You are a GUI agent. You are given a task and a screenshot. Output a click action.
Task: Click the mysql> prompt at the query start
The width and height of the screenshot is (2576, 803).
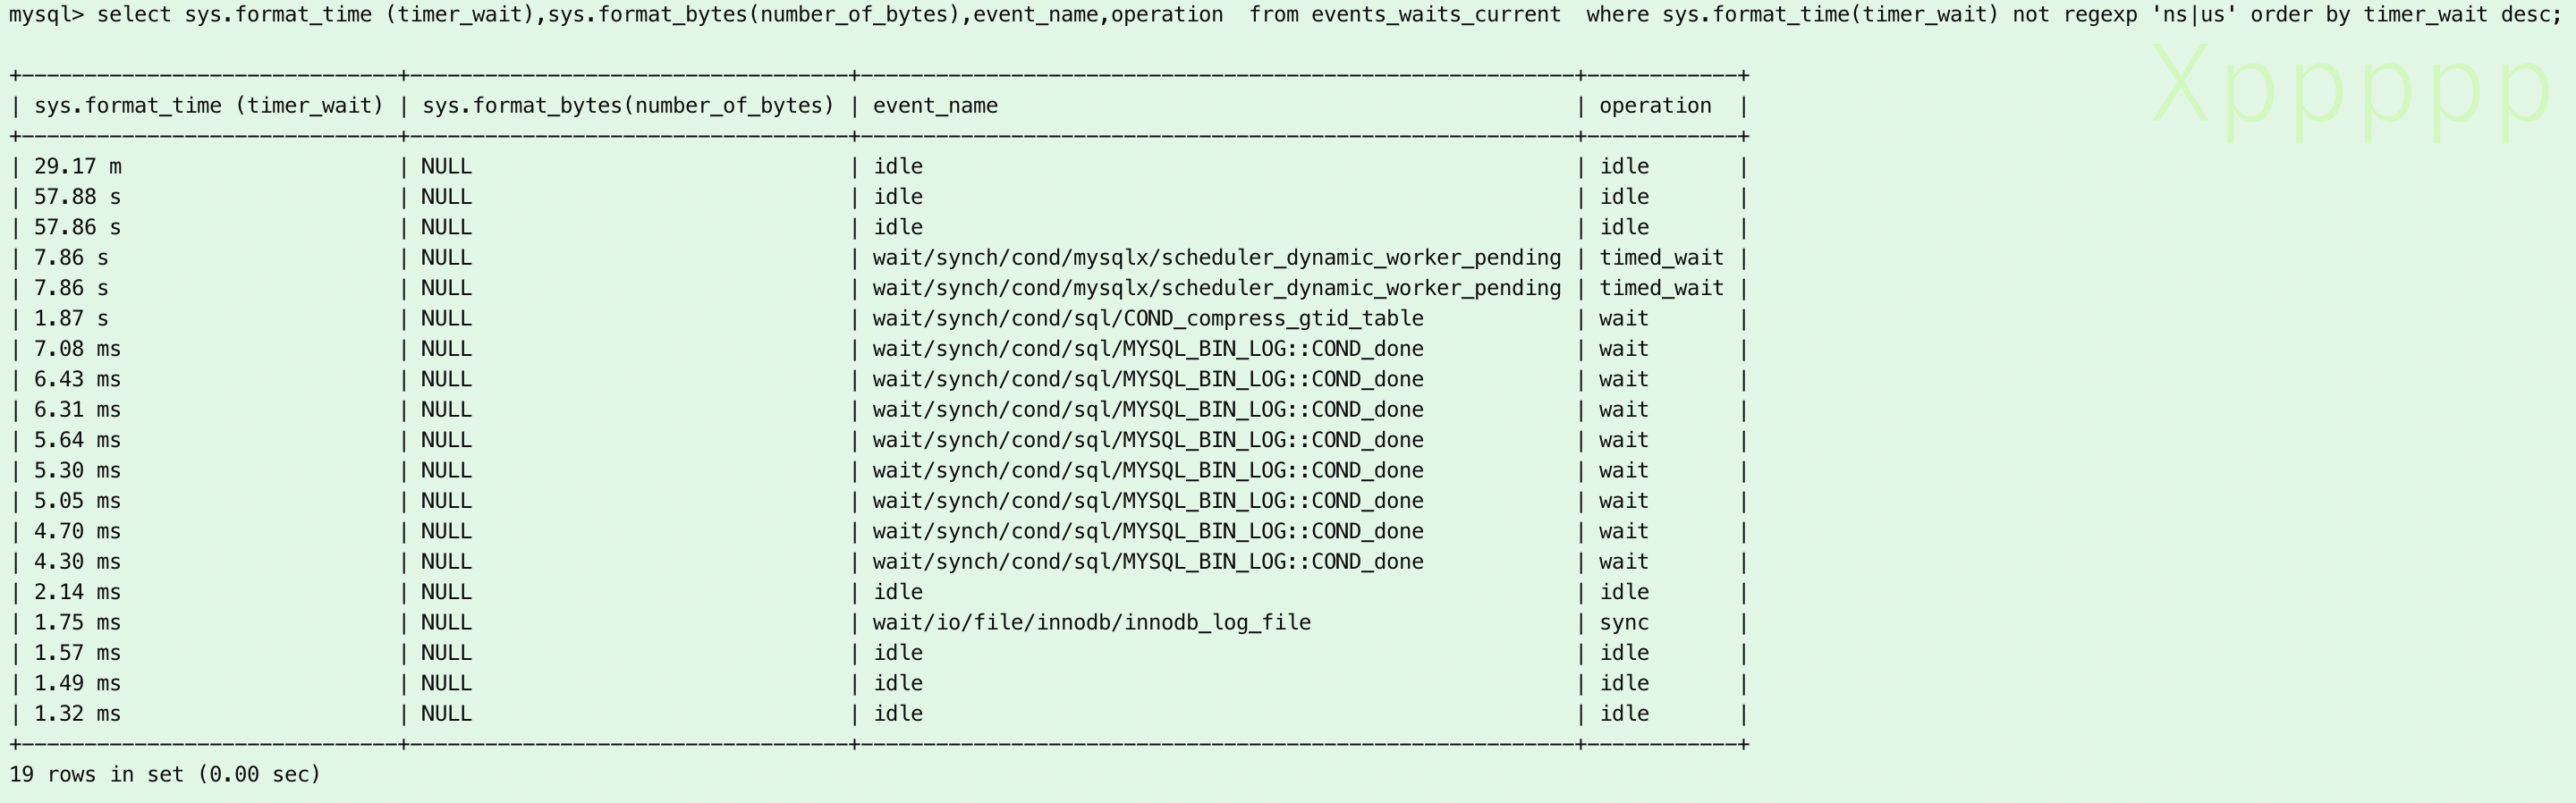[x=46, y=15]
